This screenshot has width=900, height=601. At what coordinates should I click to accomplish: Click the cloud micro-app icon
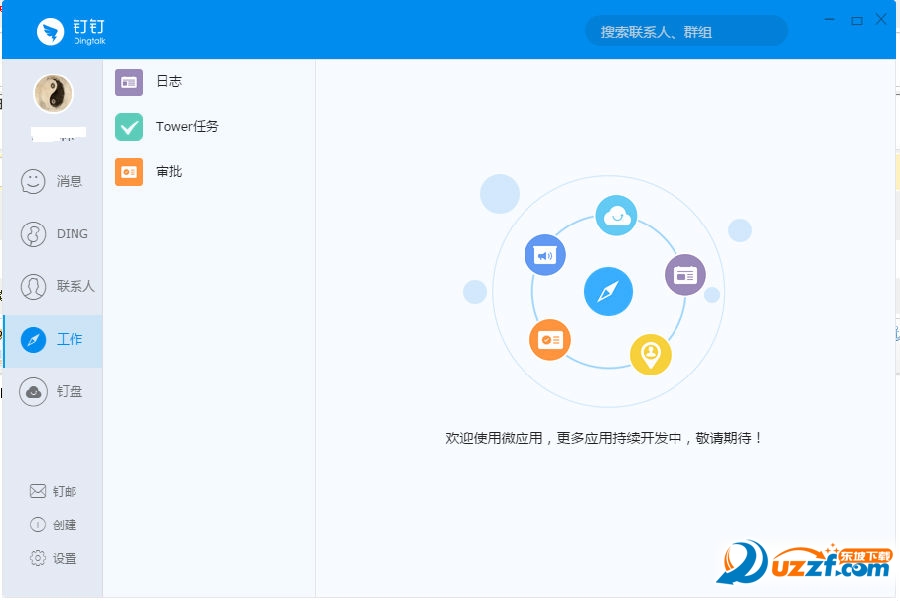617,215
